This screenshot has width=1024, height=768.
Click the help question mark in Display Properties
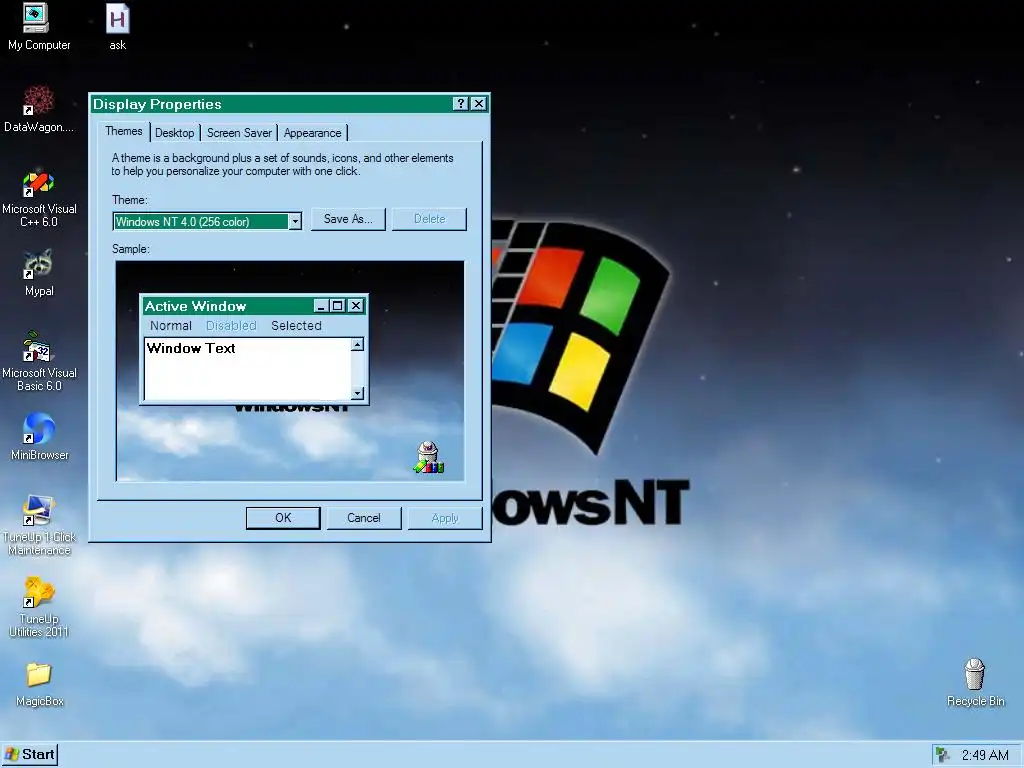460,104
